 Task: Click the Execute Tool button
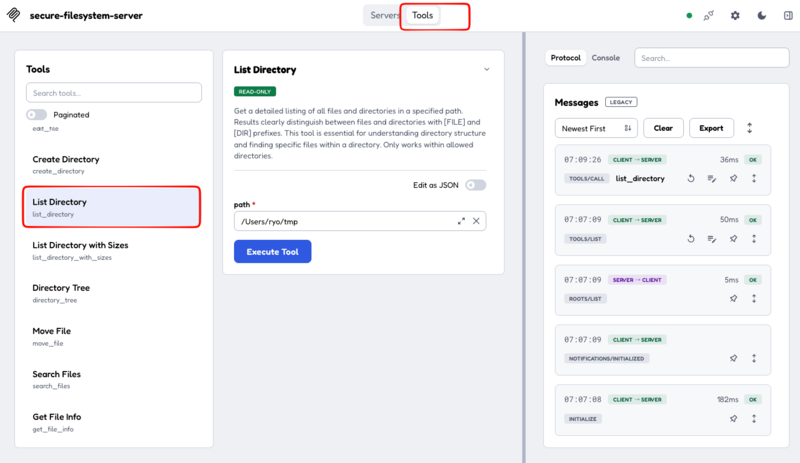(272, 252)
